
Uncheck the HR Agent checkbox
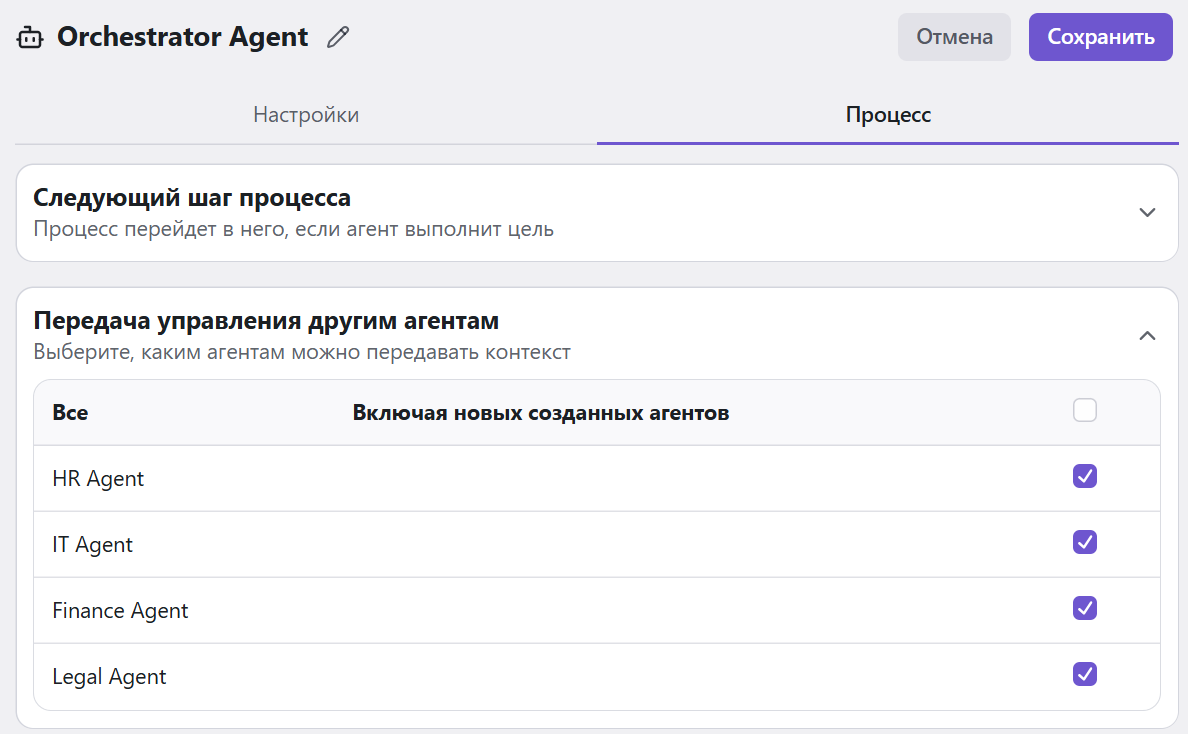click(1085, 476)
